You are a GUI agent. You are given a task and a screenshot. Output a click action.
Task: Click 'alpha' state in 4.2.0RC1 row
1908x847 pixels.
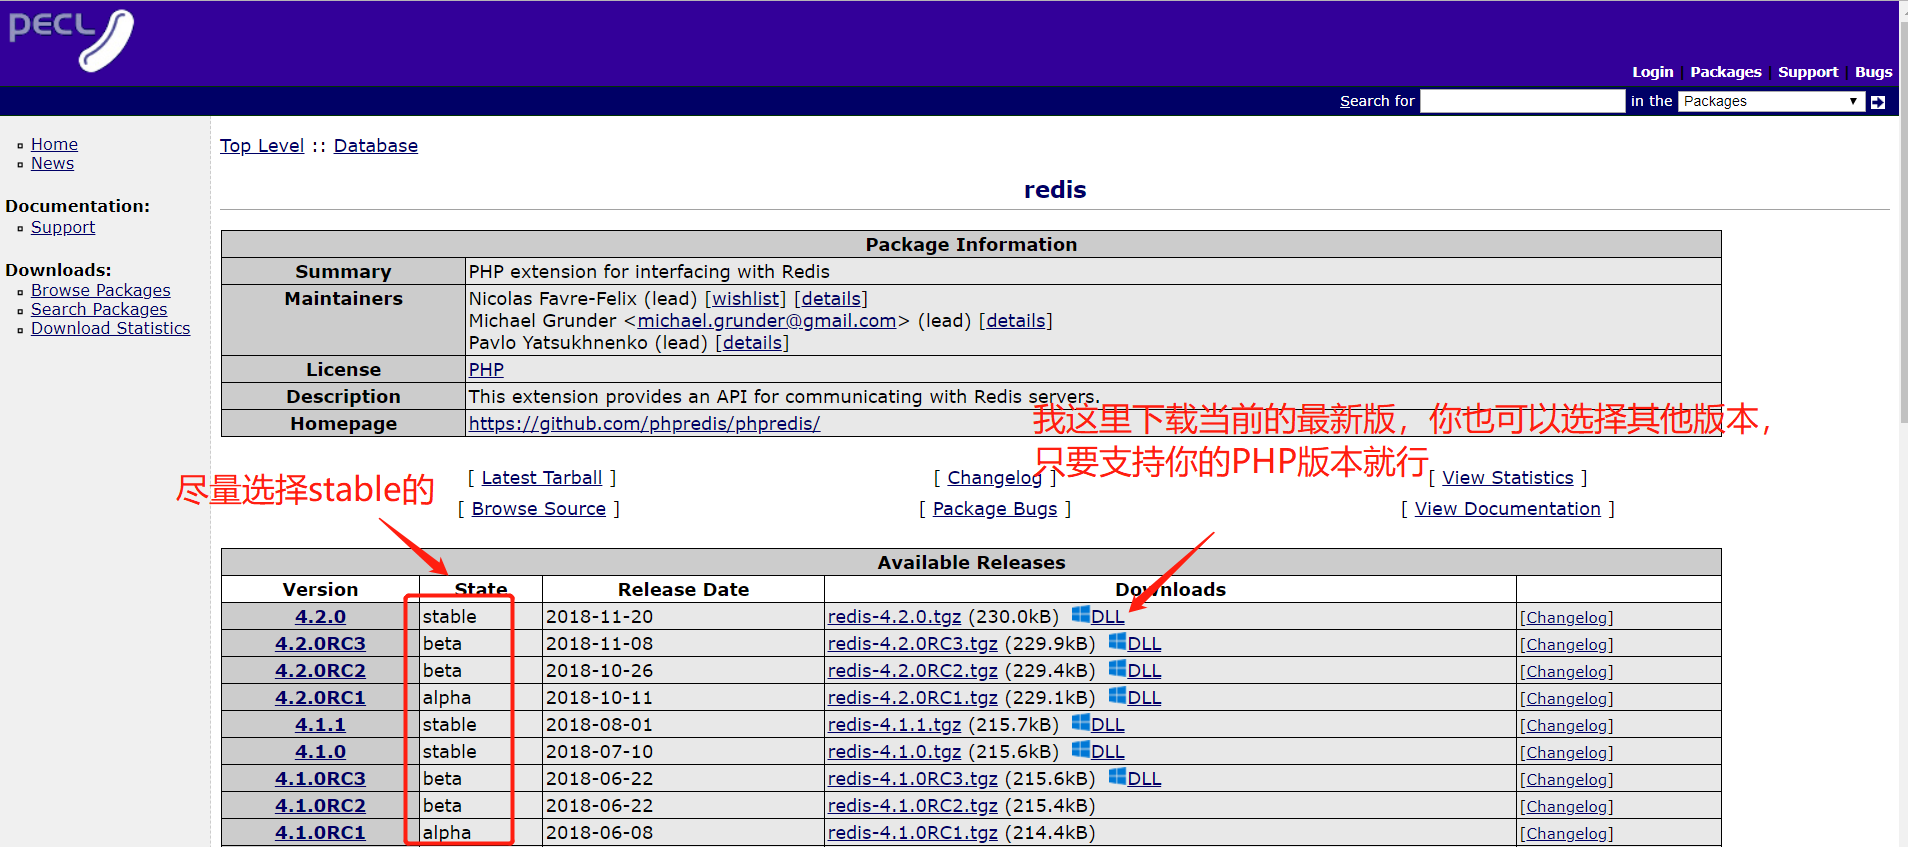pyautogui.click(x=446, y=698)
